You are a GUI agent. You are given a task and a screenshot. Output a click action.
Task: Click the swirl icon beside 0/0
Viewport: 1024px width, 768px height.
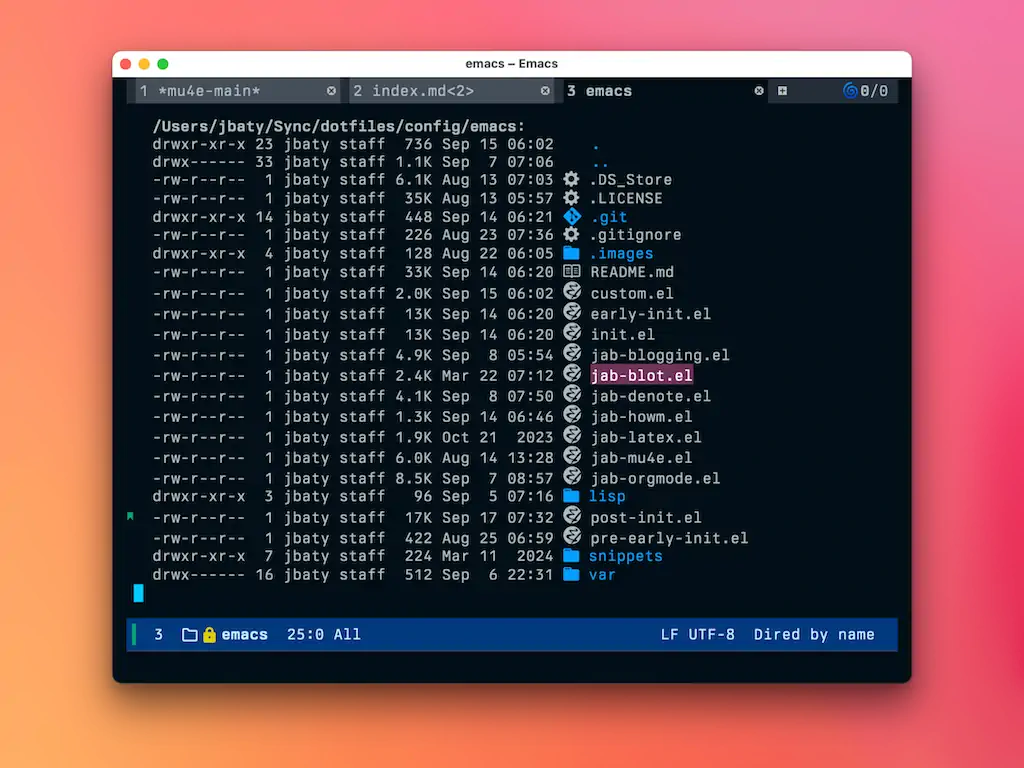(850, 91)
